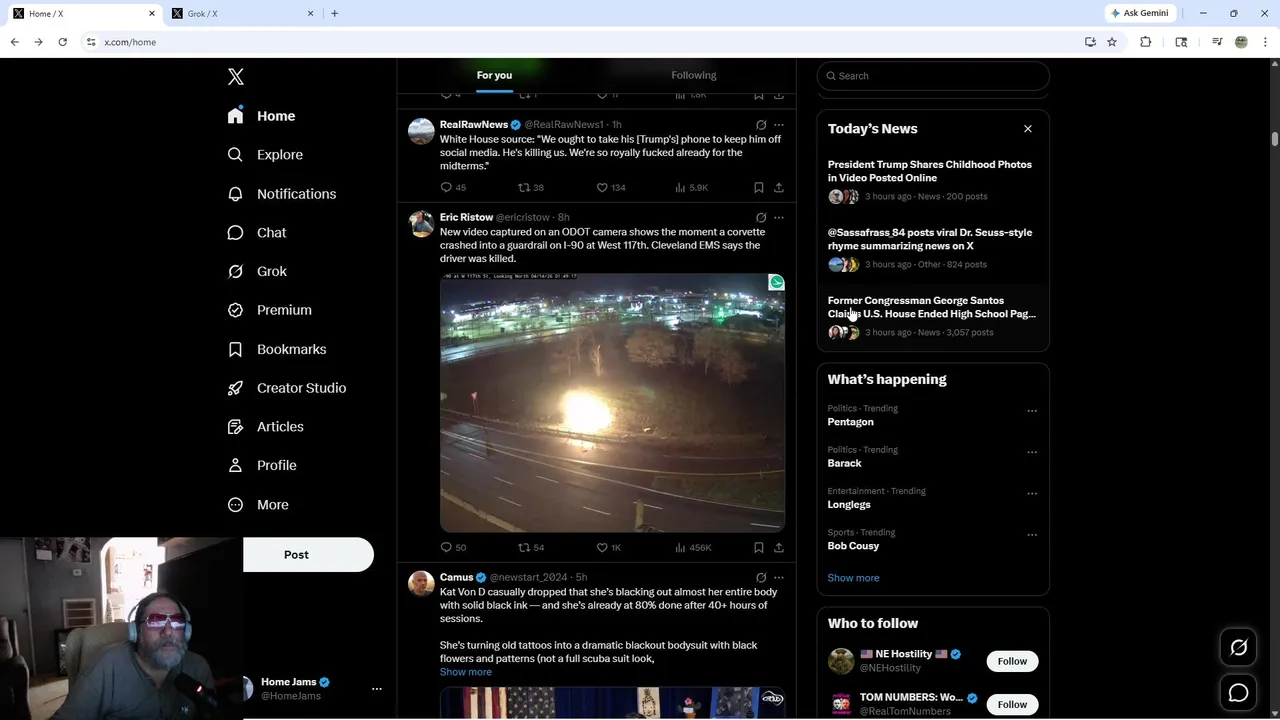Open the Pentagon trending topic
This screenshot has width=1280, height=720.
[x=850, y=422]
